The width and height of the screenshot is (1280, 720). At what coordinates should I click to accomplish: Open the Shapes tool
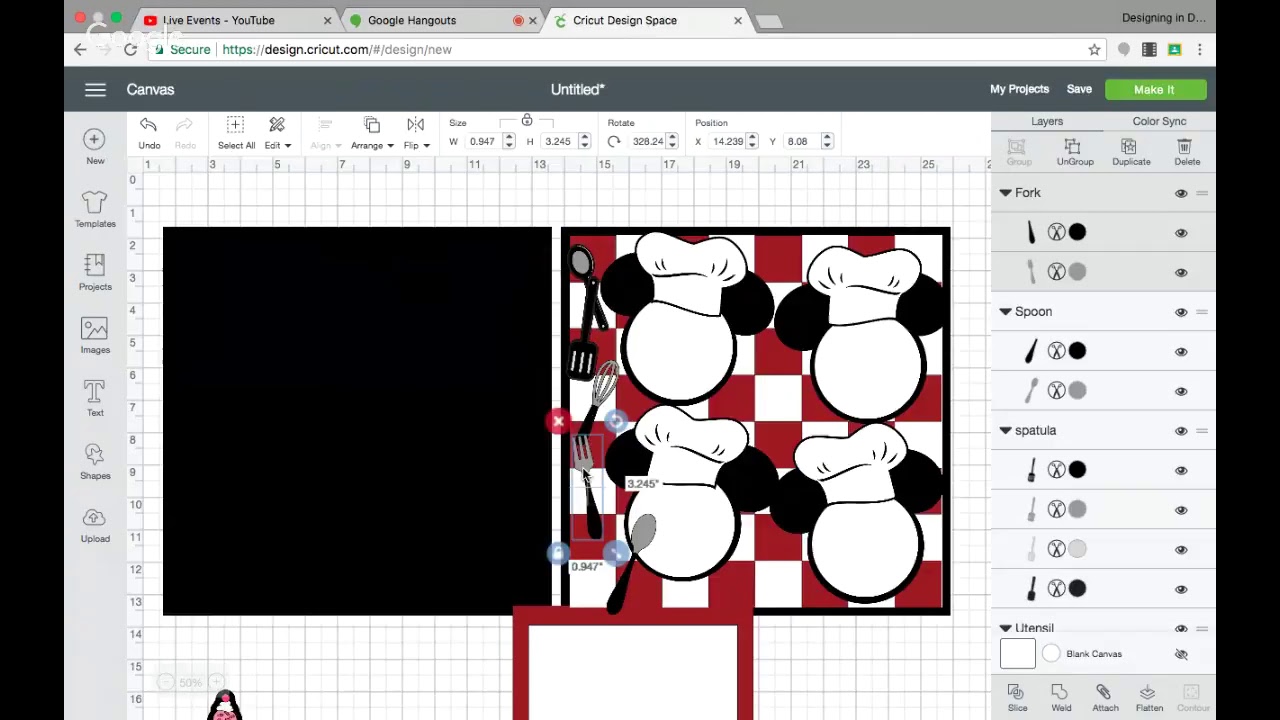tap(95, 461)
